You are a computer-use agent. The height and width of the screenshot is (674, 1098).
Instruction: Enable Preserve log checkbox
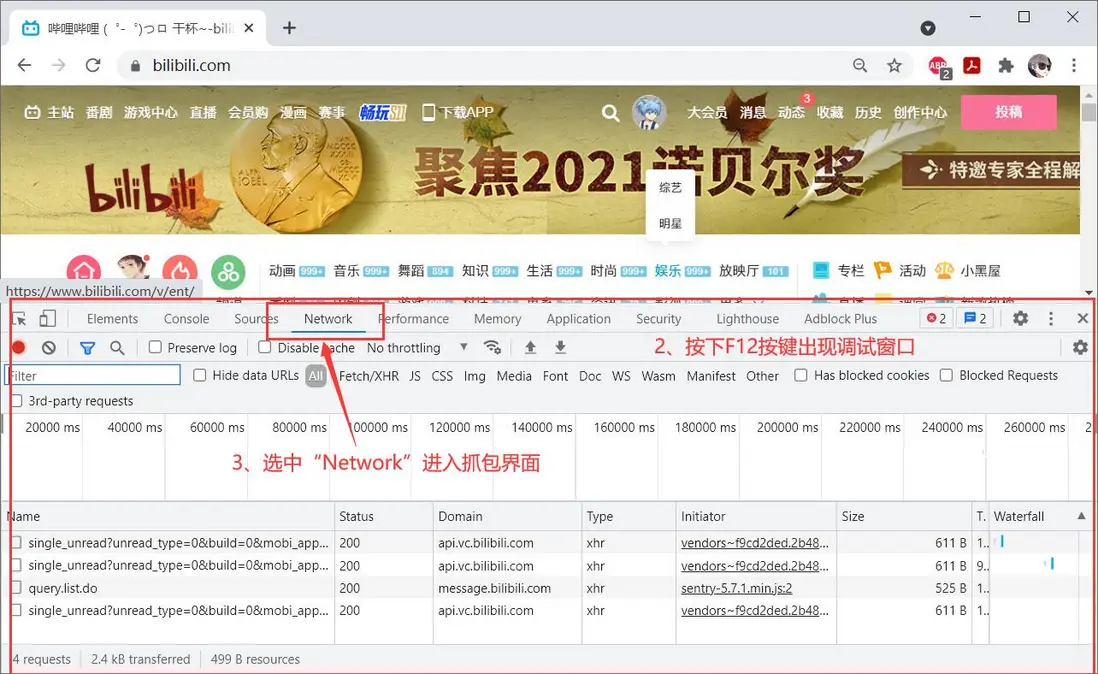[155, 347]
